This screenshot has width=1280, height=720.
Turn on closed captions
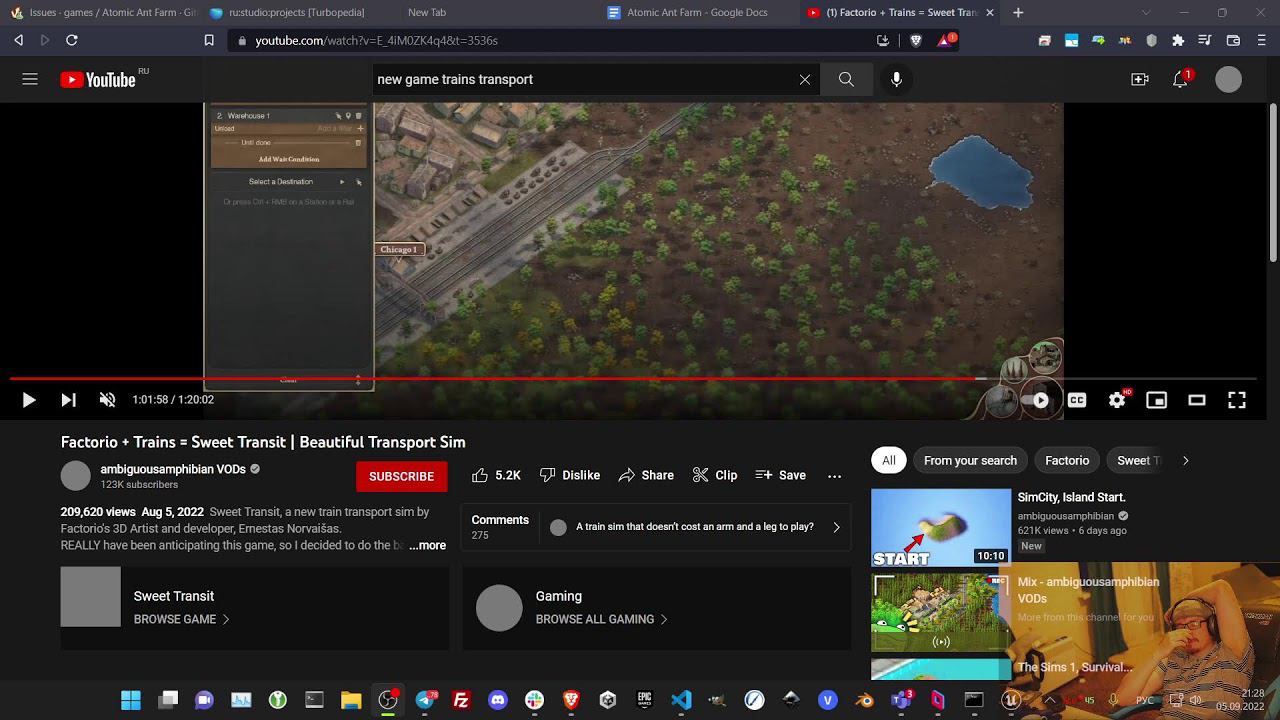(1077, 400)
